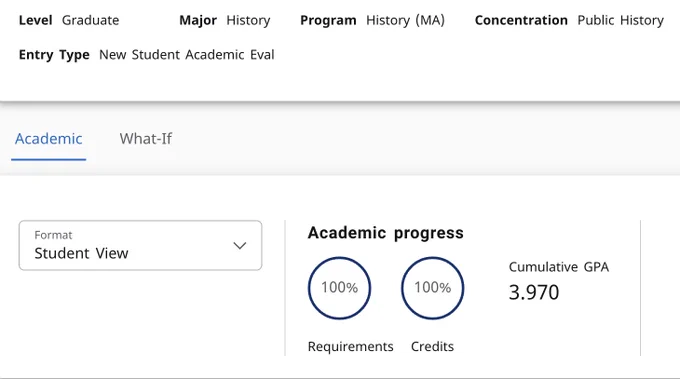Click the Requirements label under the circle
The width and height of the screenshot is (680, 379).
(x=350, y=346)
